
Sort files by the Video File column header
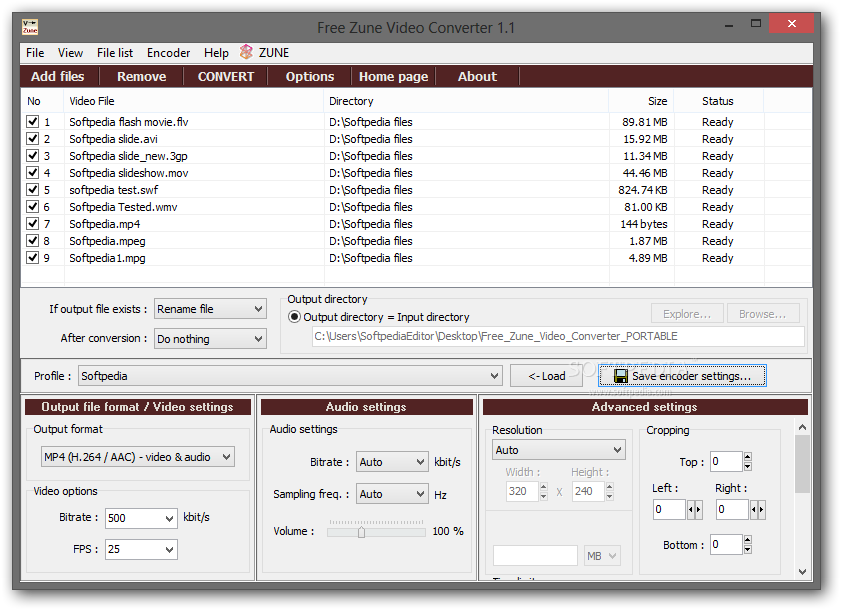pos(194,101)
